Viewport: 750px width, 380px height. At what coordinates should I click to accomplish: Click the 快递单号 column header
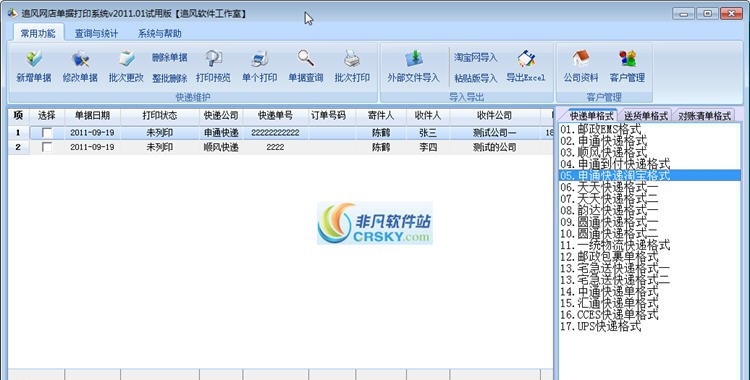point(276,115)
